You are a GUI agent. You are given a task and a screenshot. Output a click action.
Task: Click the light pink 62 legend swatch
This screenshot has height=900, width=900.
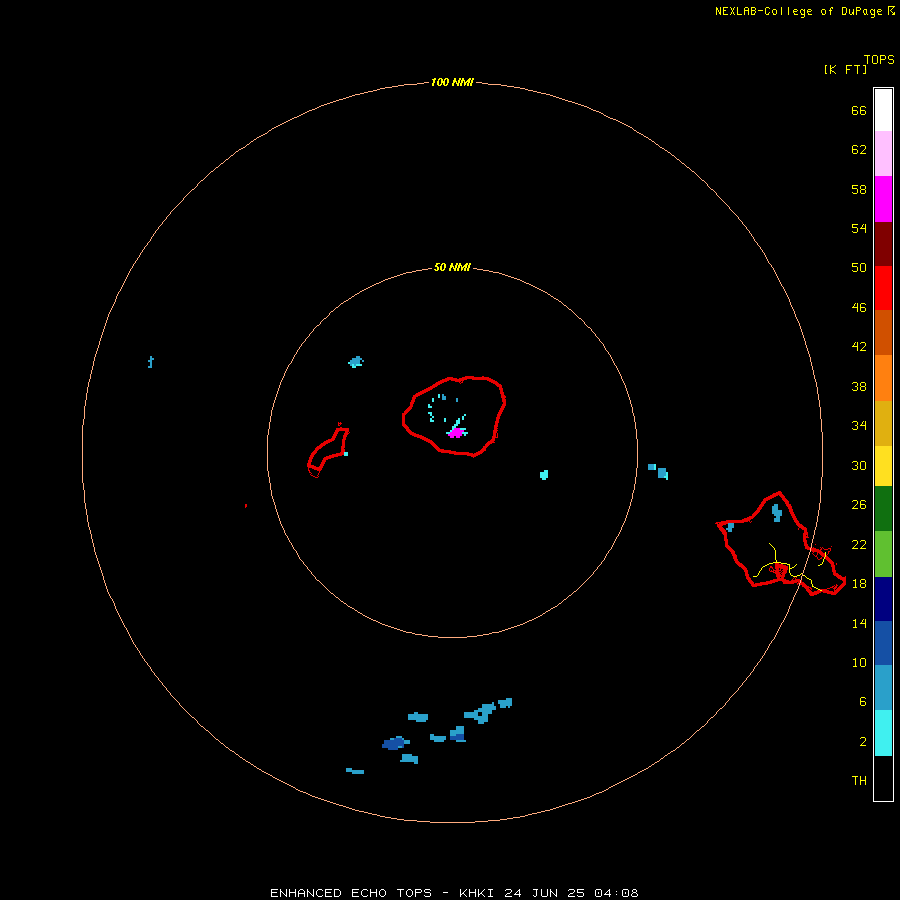click(x=883, y=154)
